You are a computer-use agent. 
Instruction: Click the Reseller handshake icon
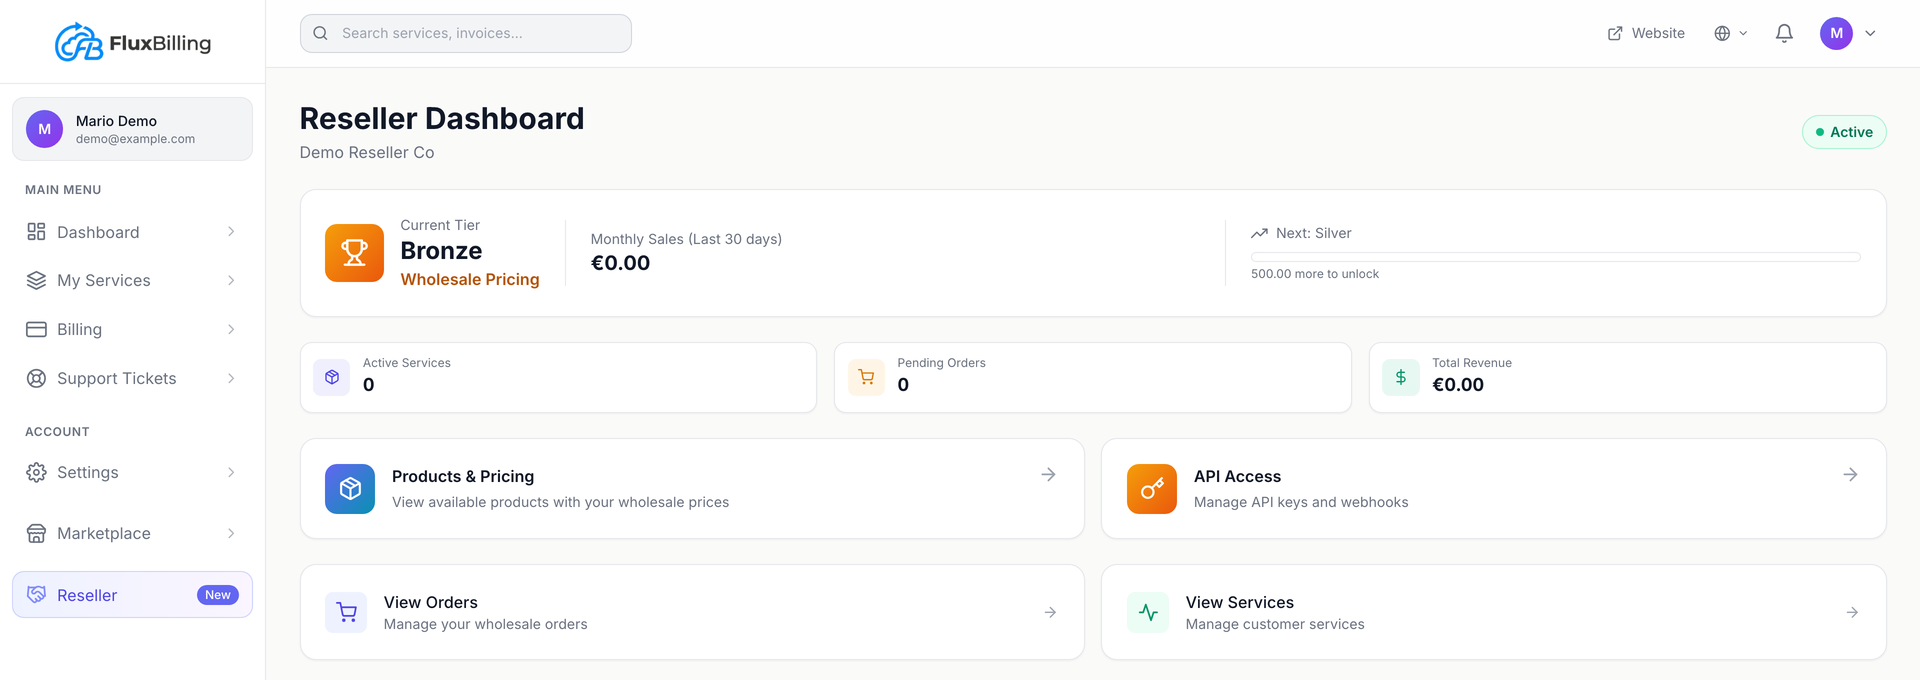pos(36,594)
